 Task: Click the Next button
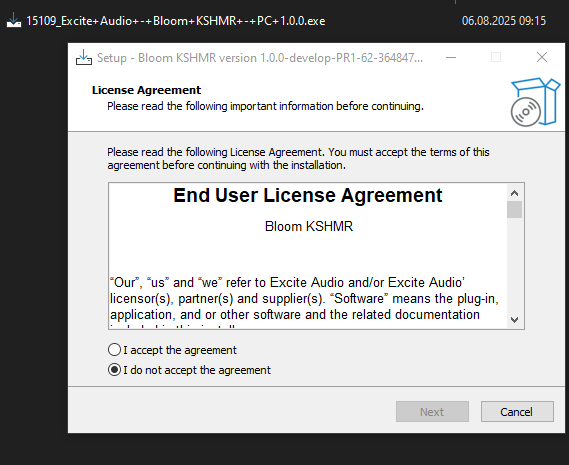(x=432, y=412)
